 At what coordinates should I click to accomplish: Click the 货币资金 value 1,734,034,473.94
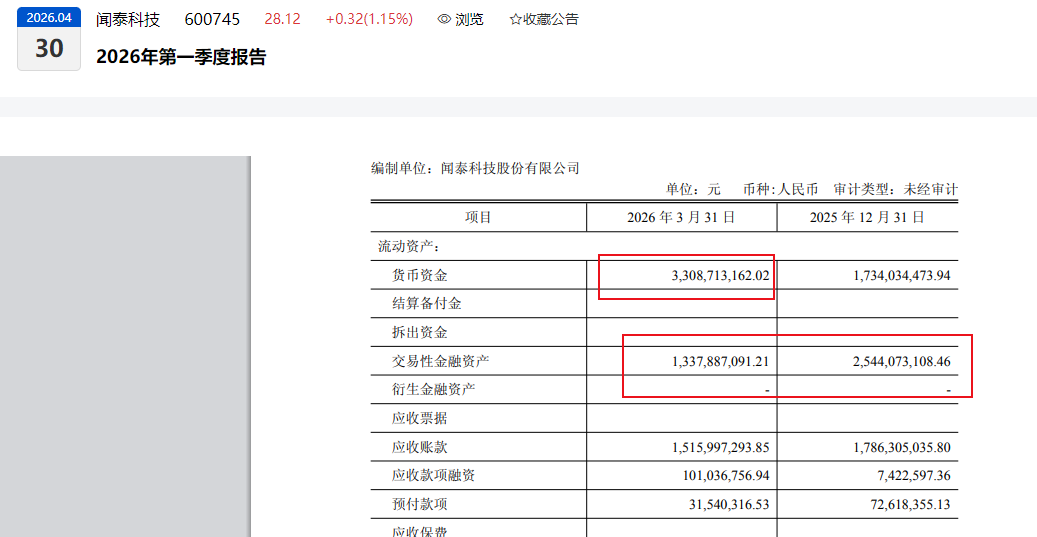[x=885, y=274]
